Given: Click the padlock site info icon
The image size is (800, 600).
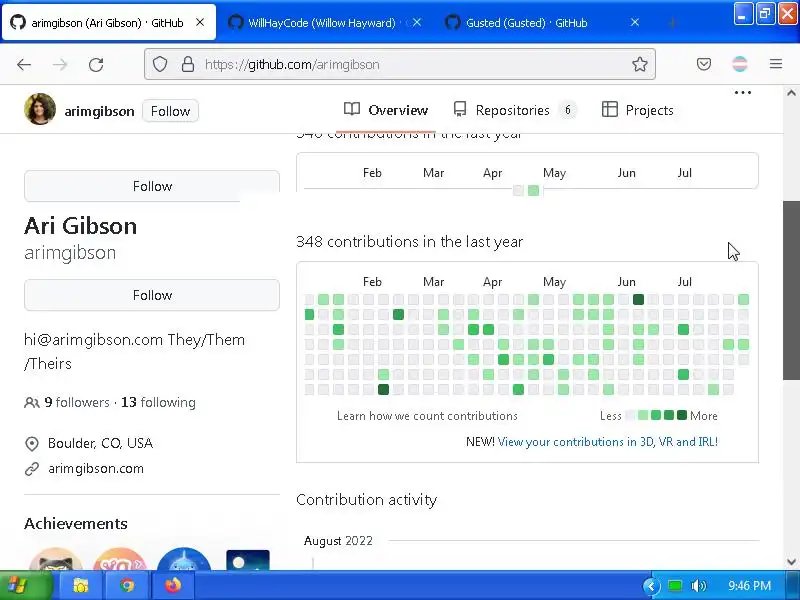Looking at the screenshot, I should [x=188, y=64].
